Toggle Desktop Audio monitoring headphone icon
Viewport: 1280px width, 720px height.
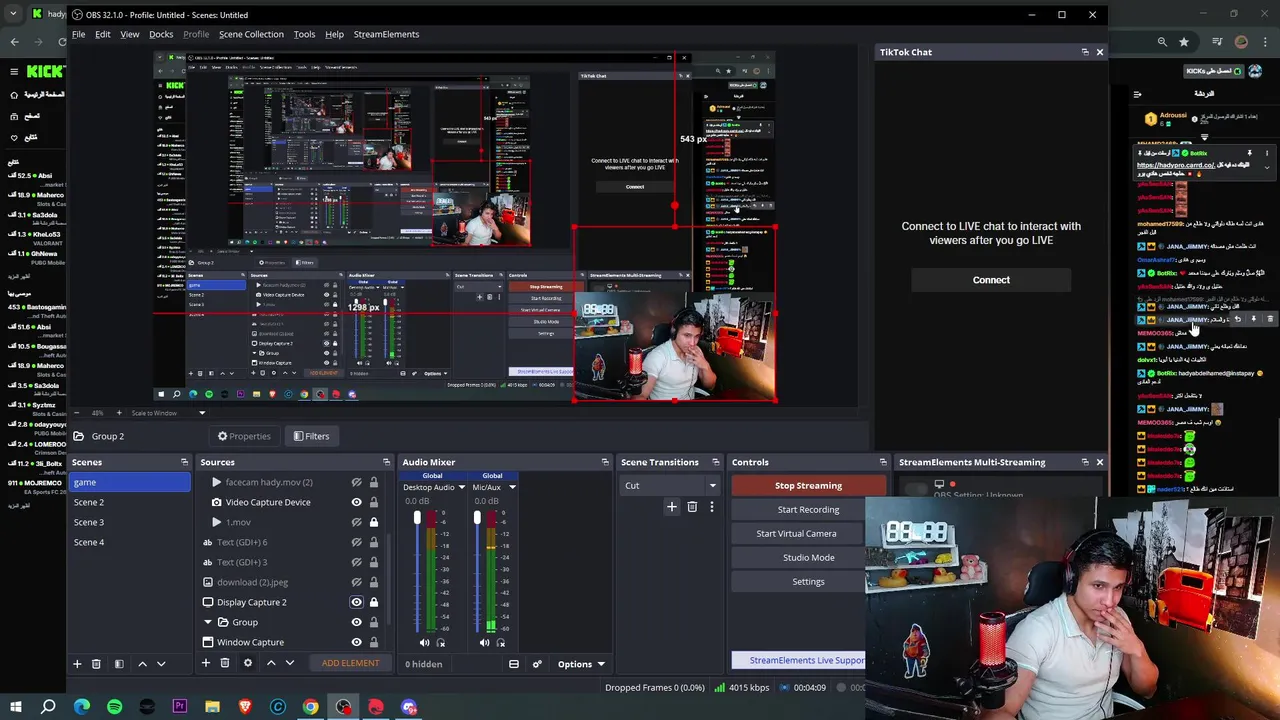[x=441, y=643]
